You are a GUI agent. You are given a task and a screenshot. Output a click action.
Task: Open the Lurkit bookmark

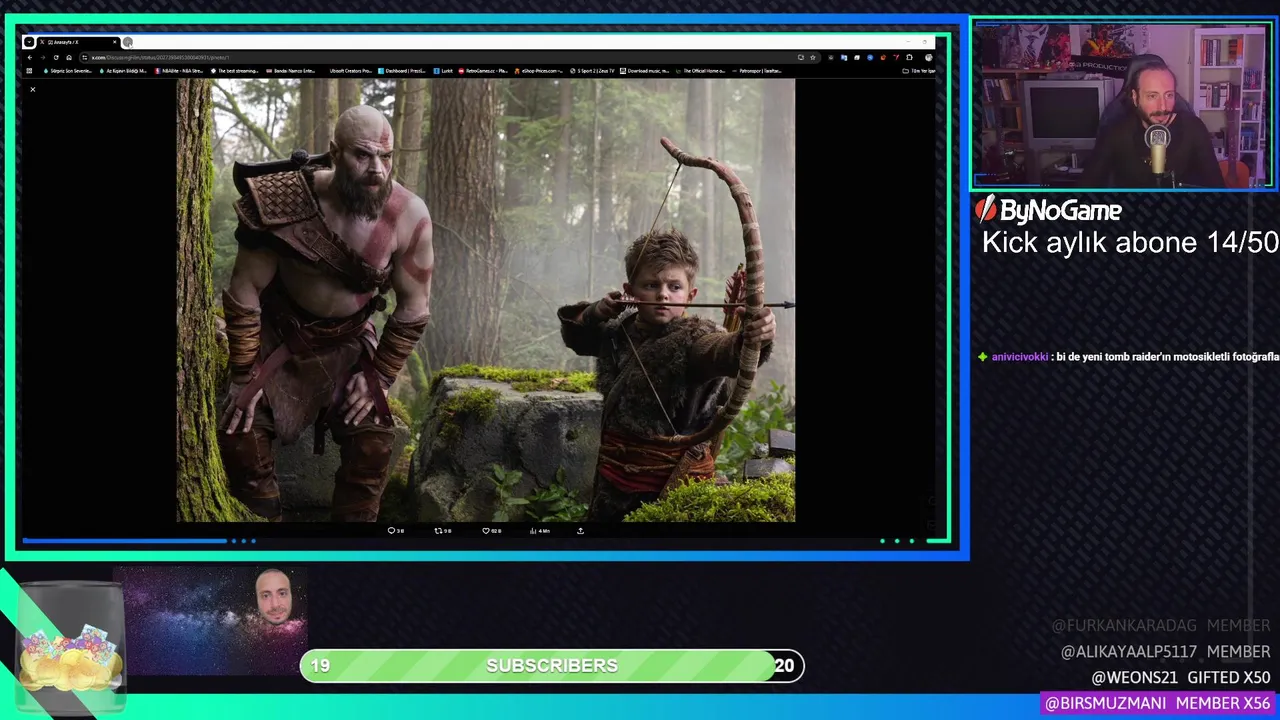[442, 71]
